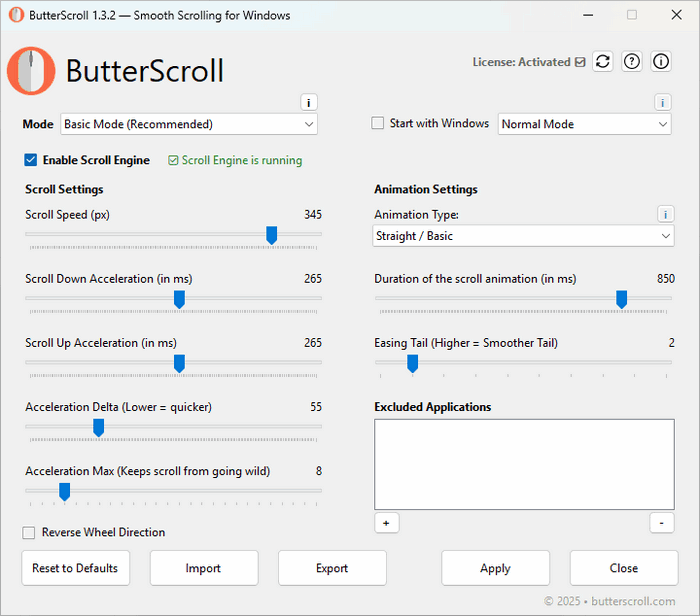Open the Mode dropdown showing Basic Mode
The image size is (700, 616).
tap(189, 125)
